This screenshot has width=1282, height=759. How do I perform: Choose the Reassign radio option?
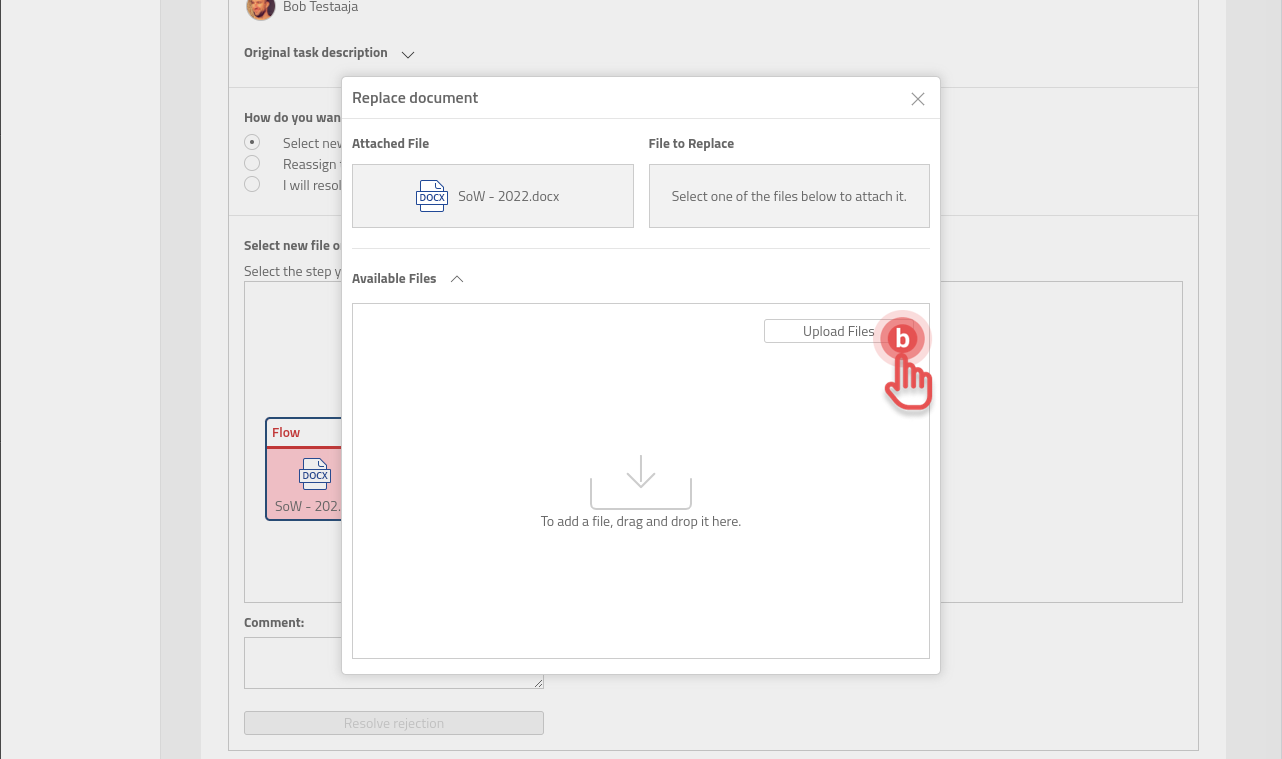pyautogui.click(x=252, y=163)
